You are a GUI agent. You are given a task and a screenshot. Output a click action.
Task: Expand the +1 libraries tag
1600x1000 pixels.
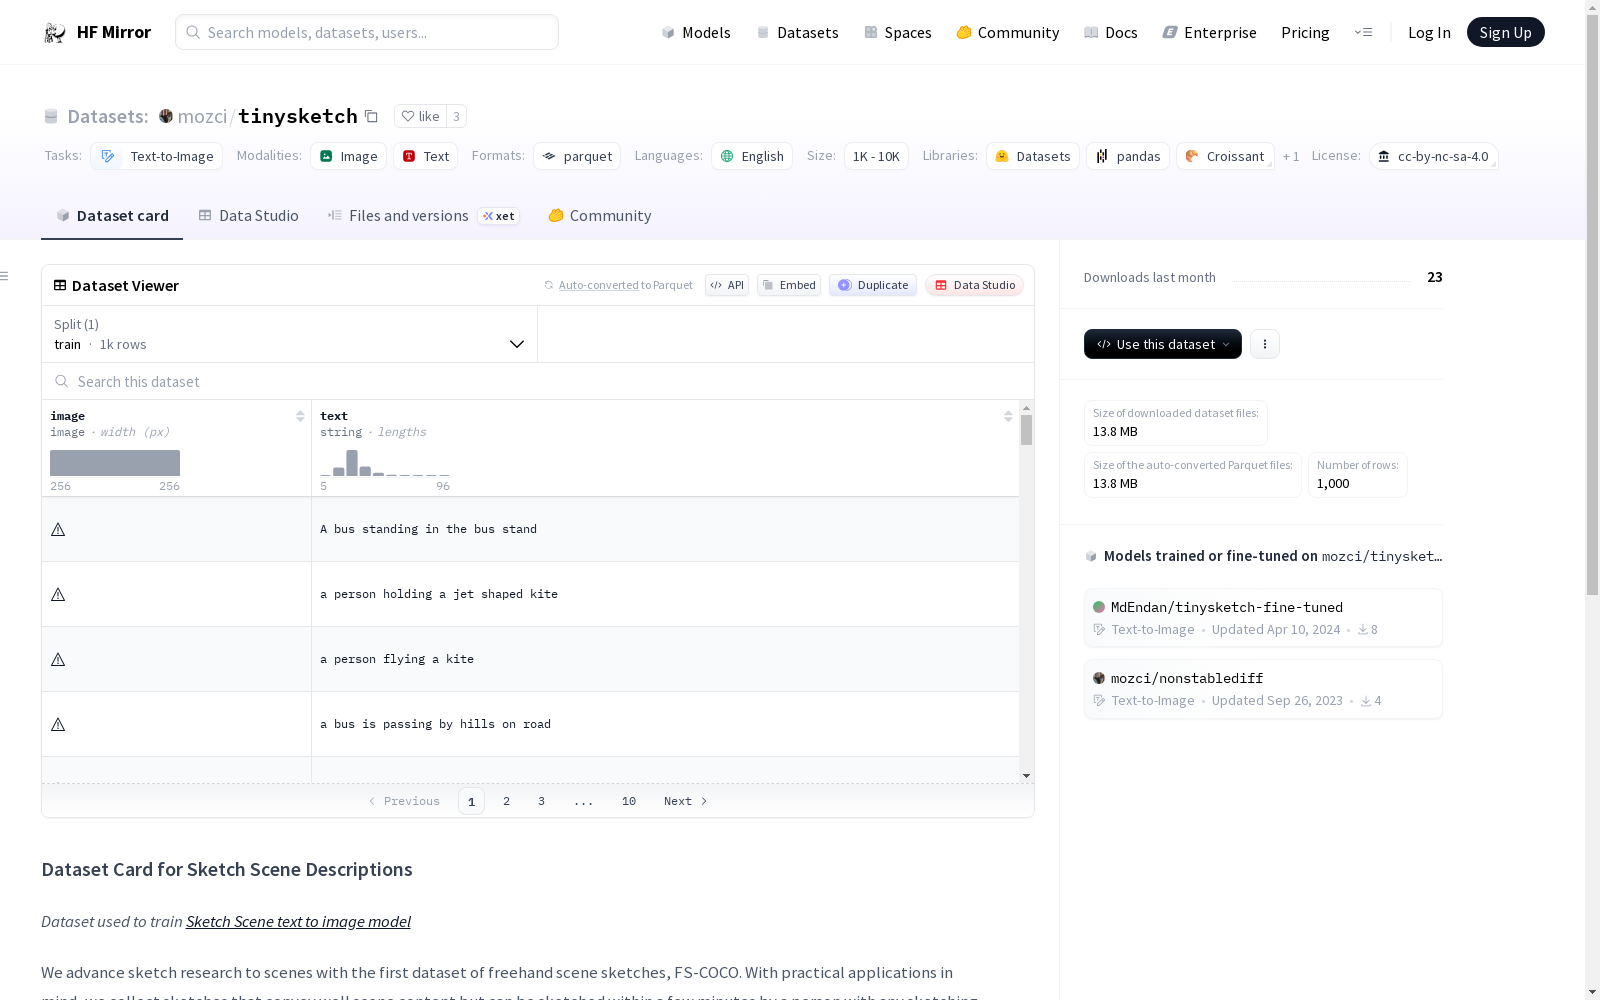tap(1291, 156)
